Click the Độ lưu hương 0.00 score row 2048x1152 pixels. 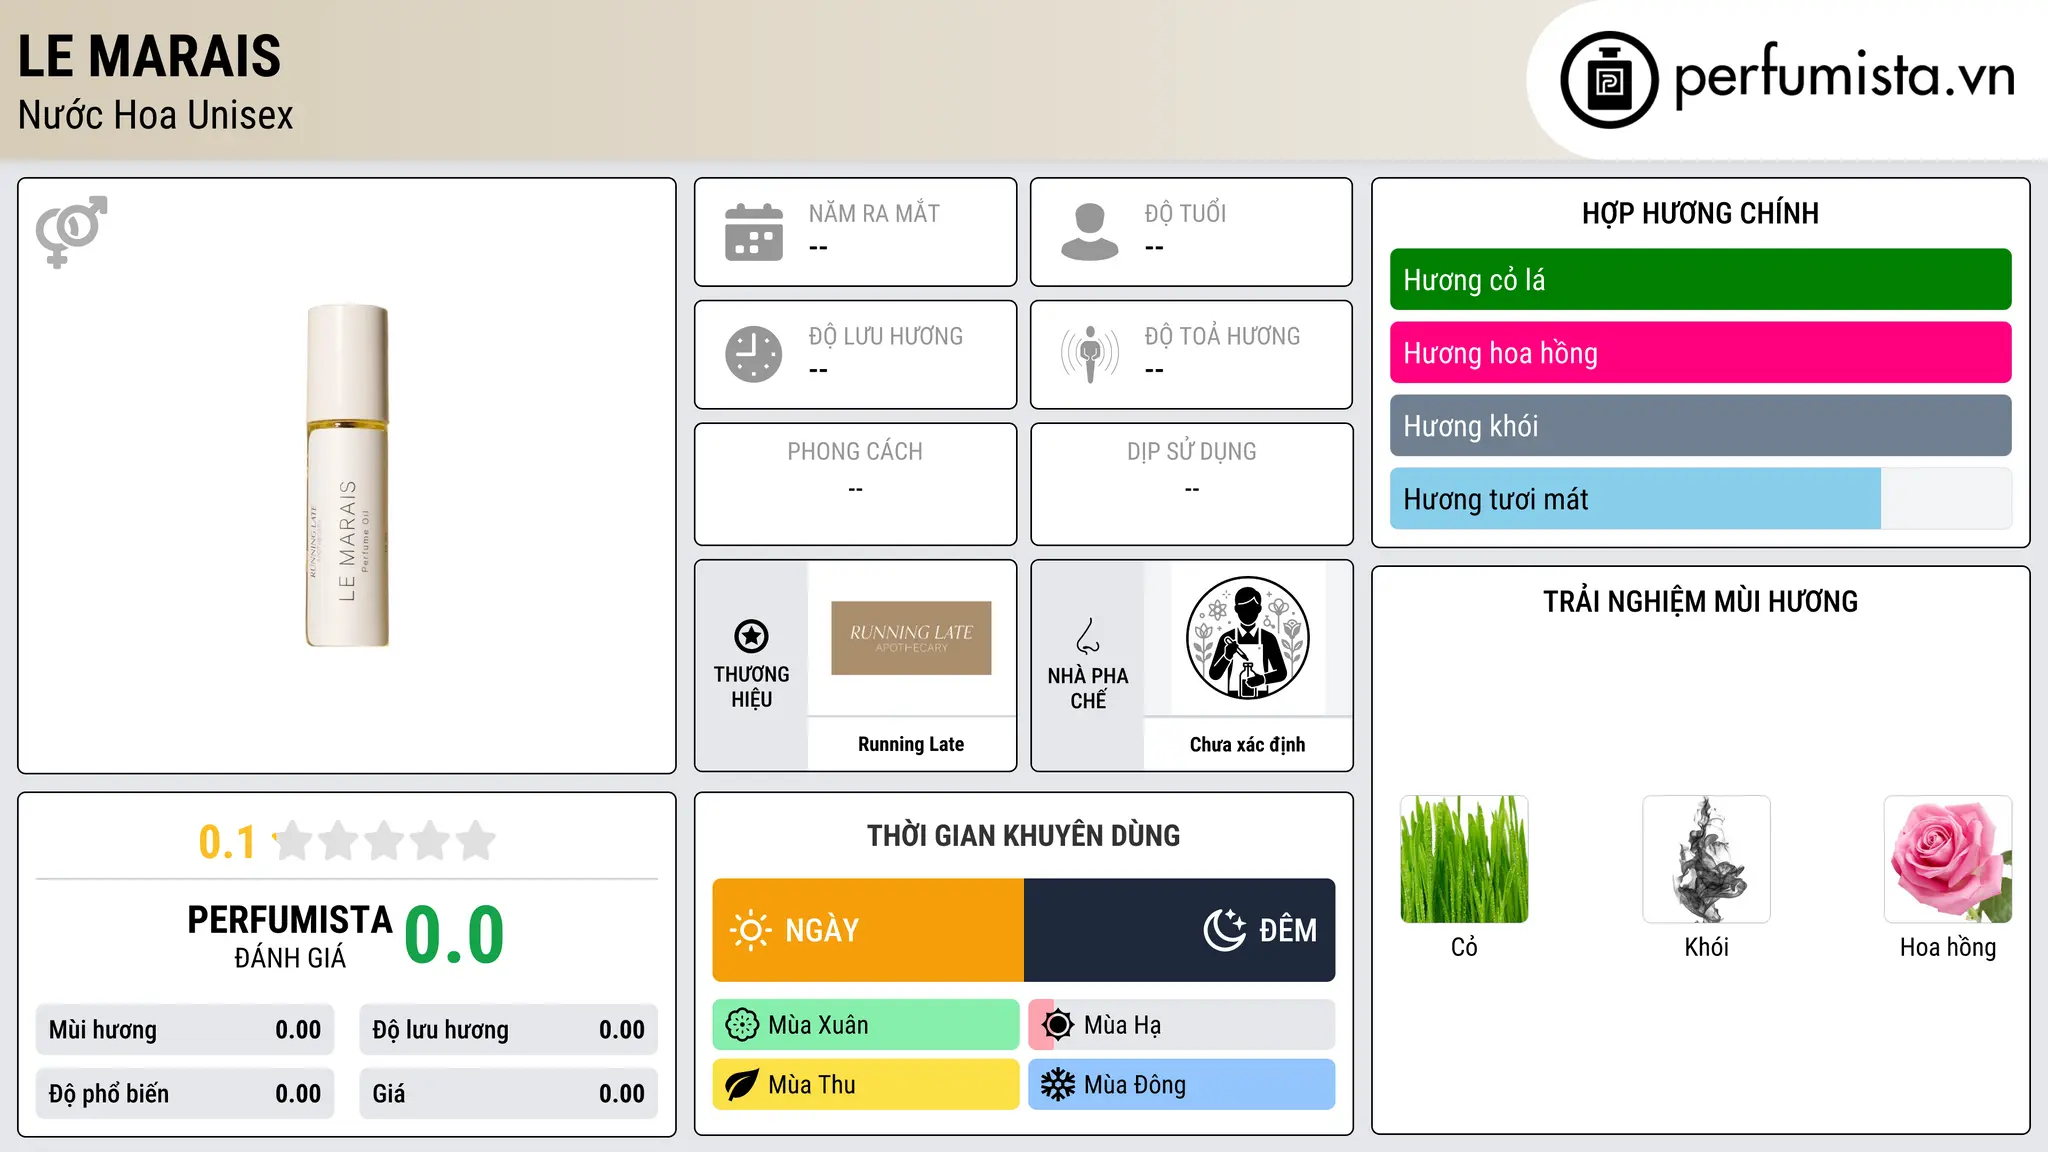coord(509,1030)
